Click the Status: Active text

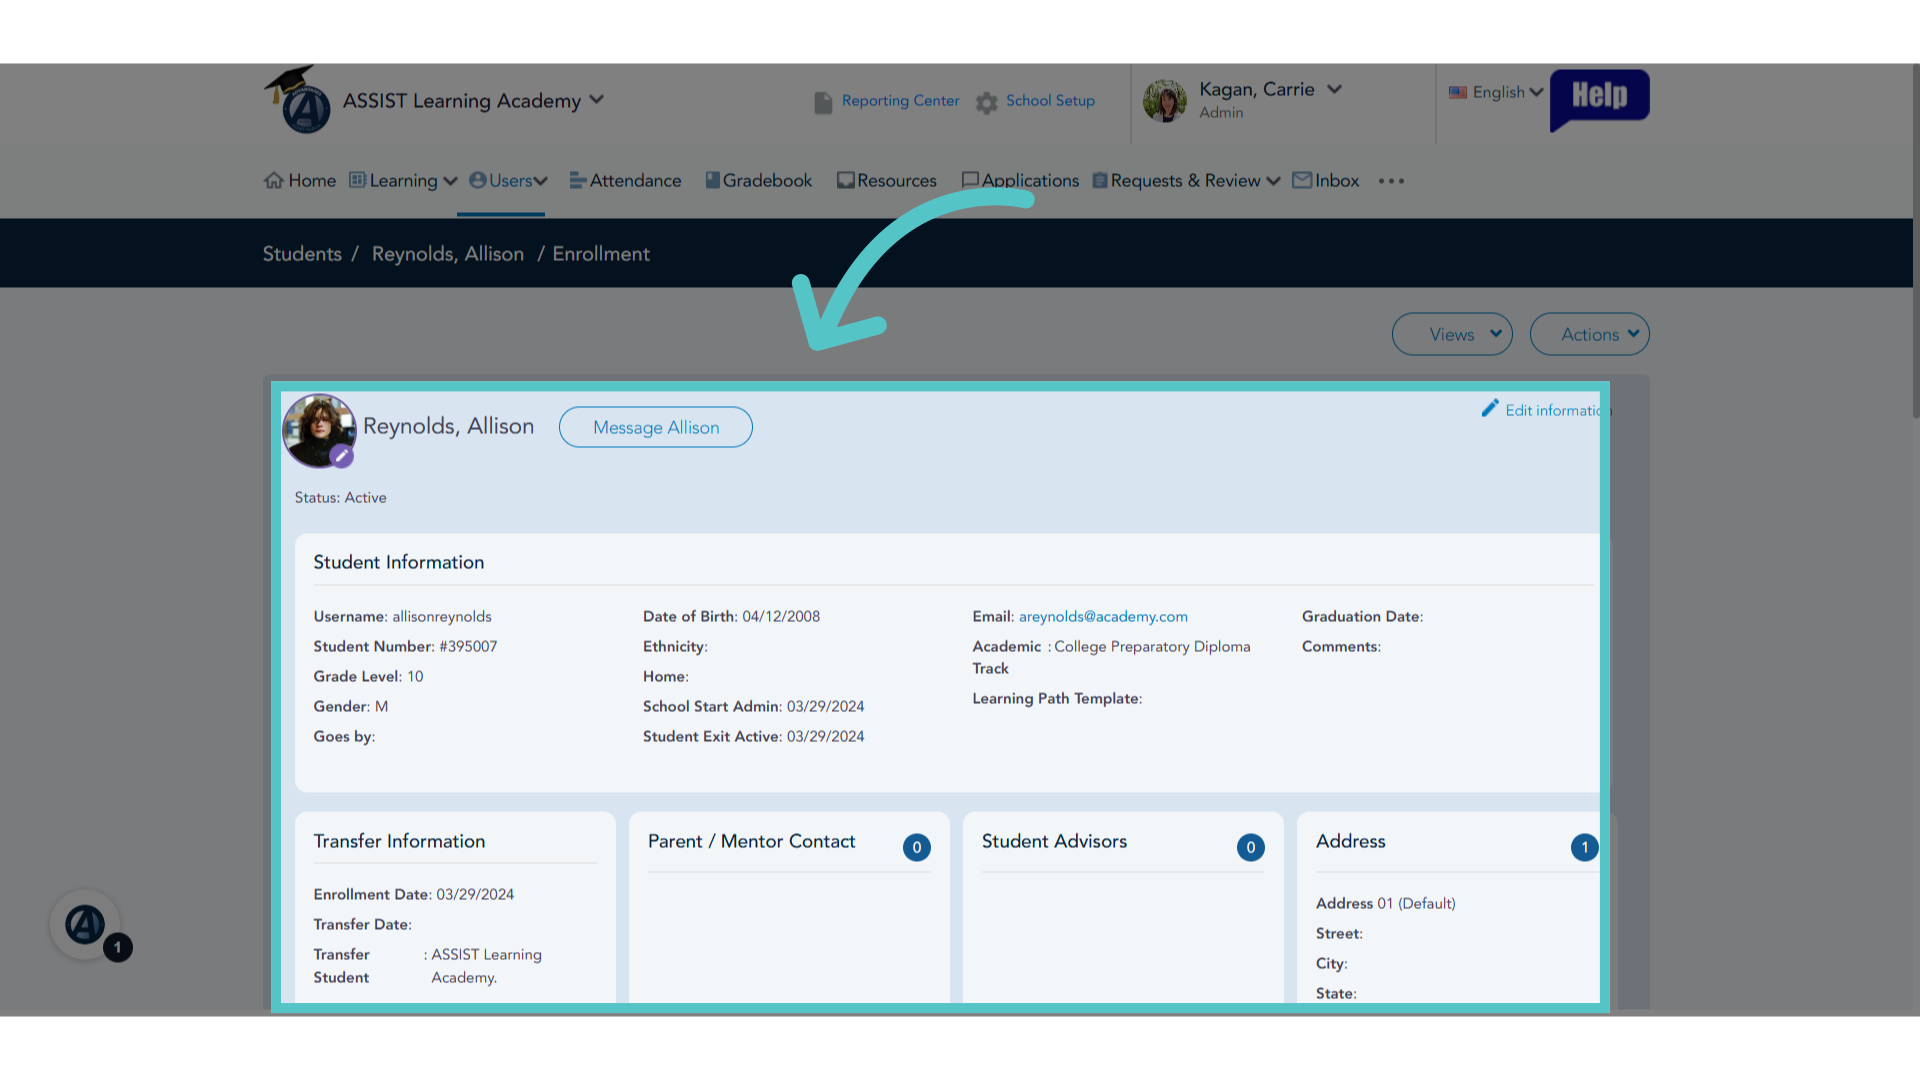(x=340, y=497)
